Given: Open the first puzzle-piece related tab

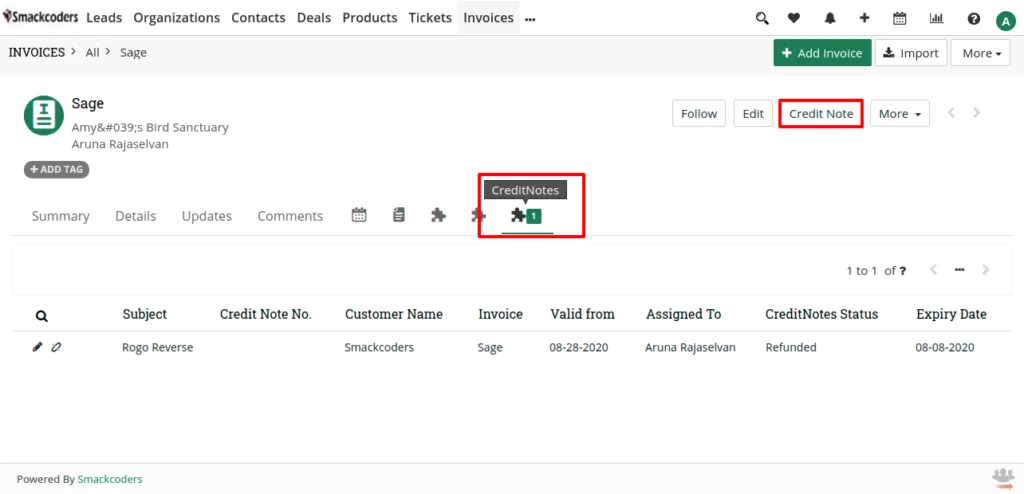Looking at the screenshot, I should click(438, 215).
